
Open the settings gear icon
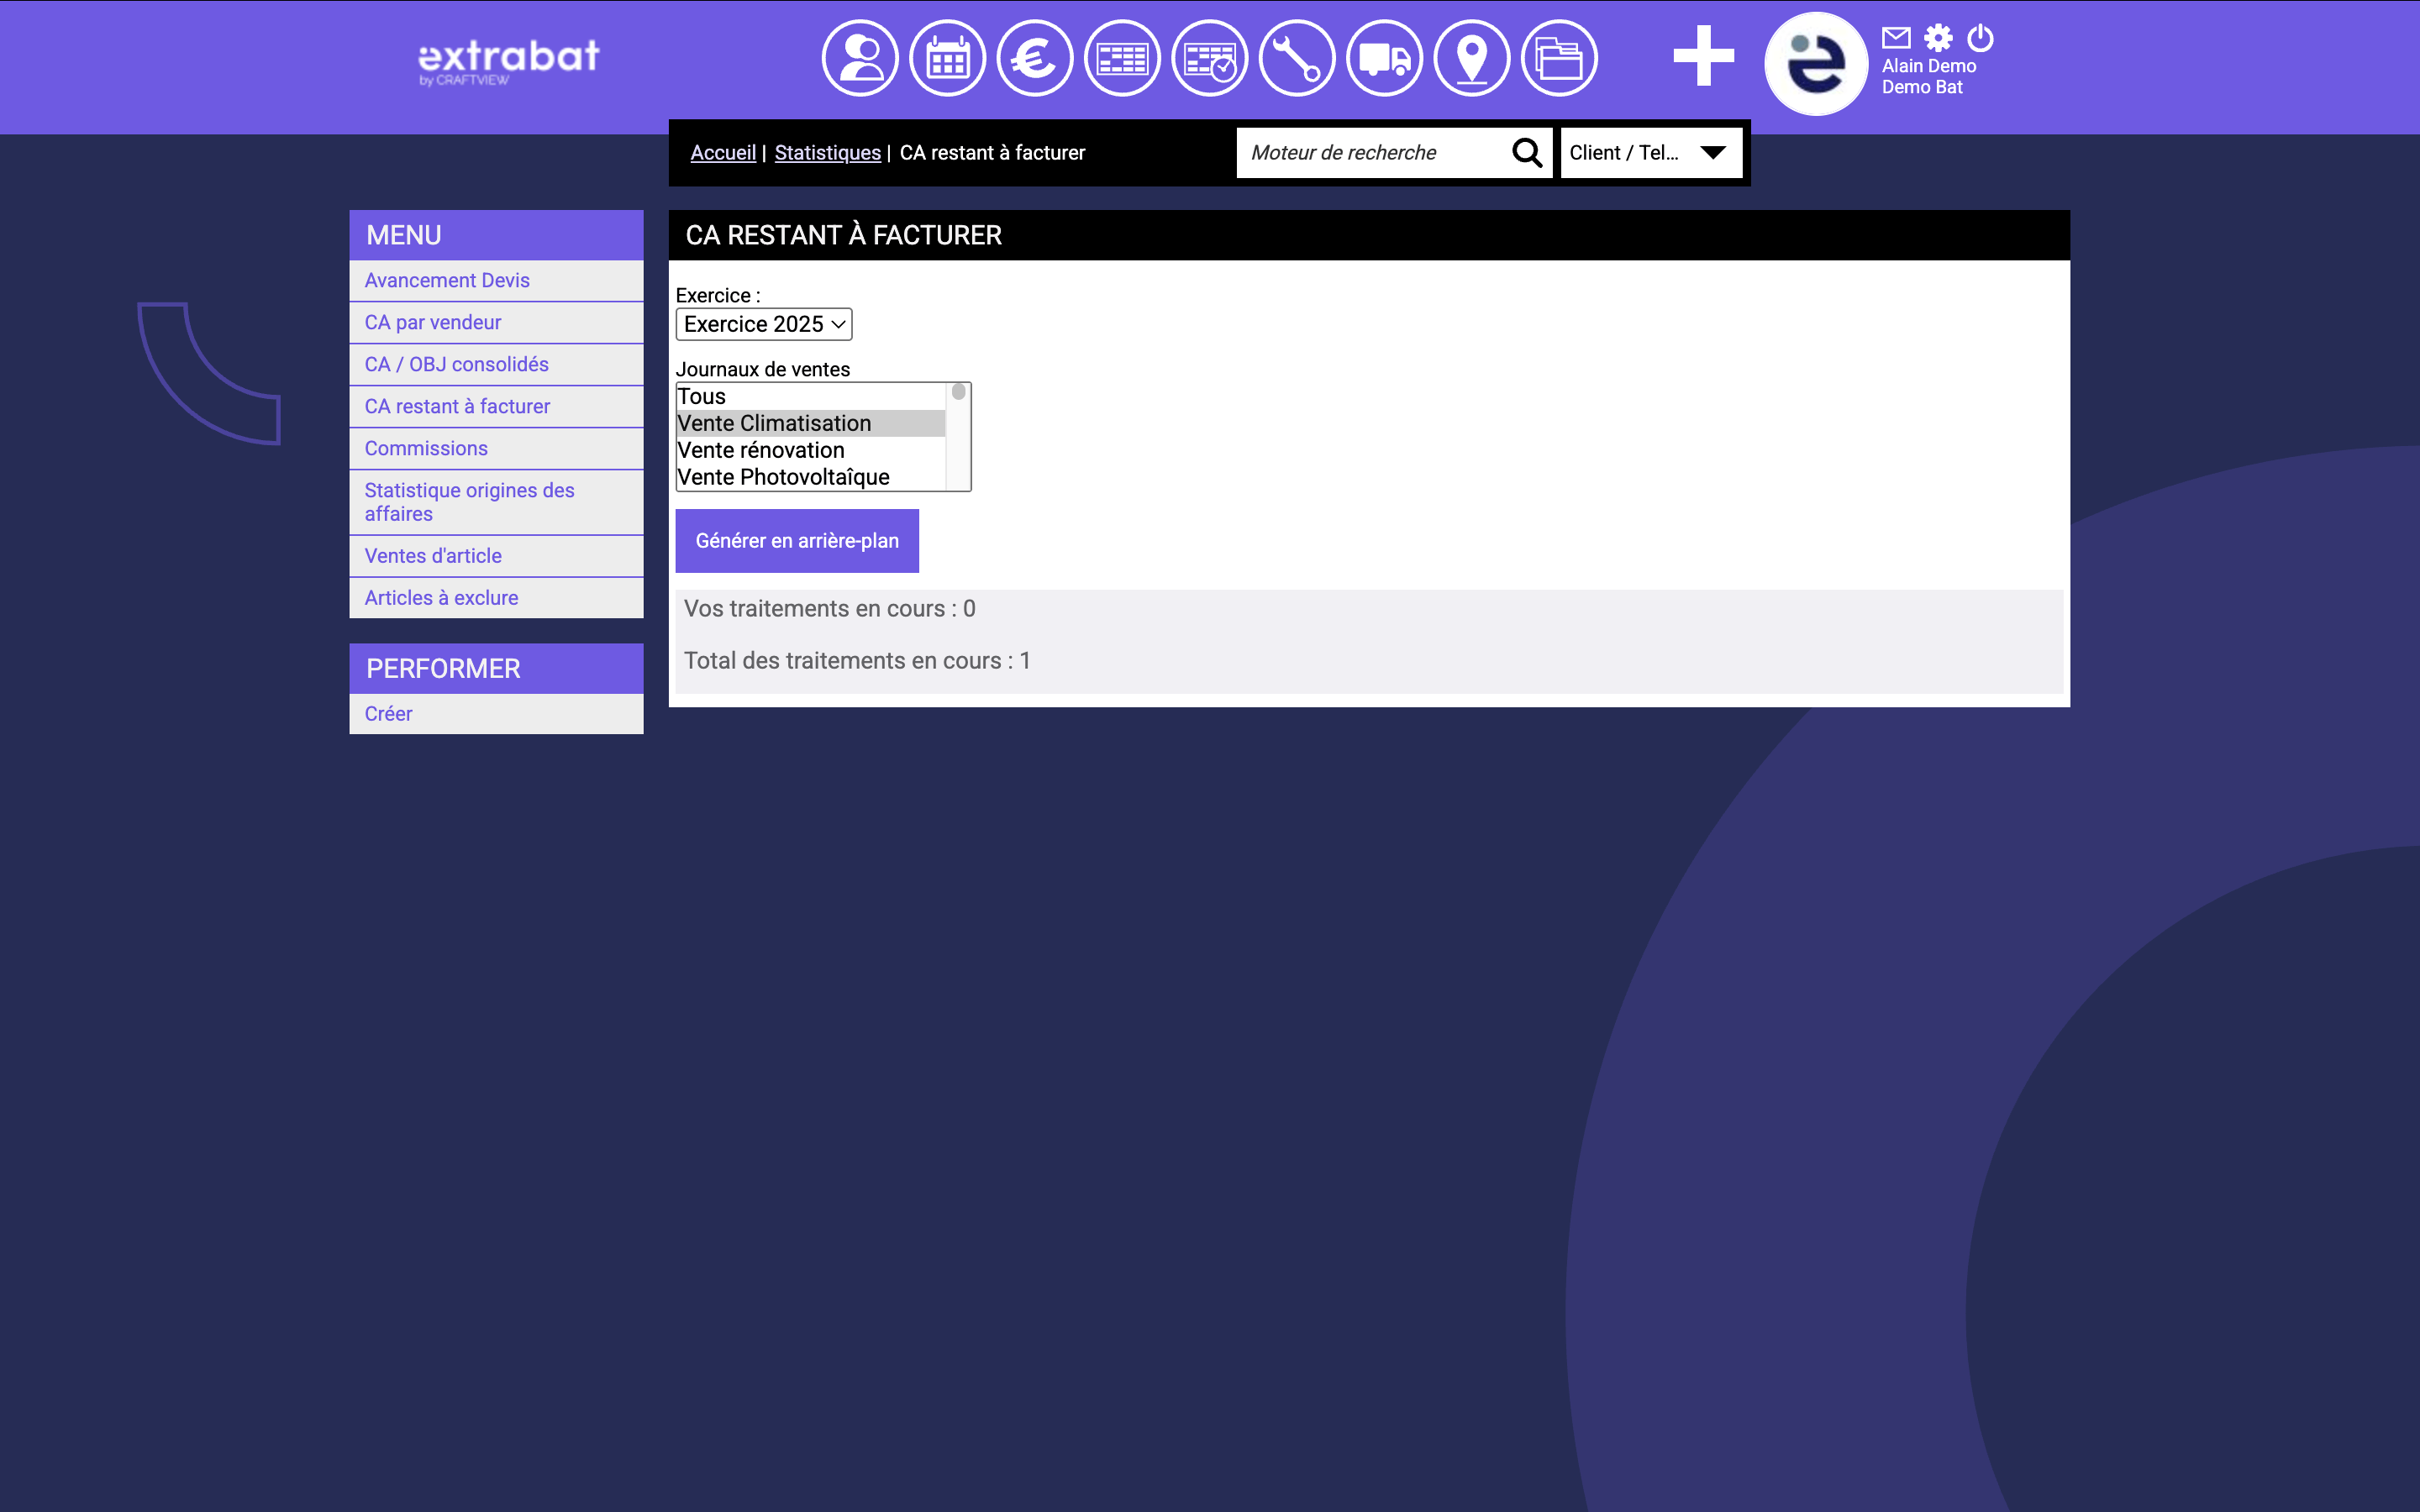click(x=1938, y=38)
